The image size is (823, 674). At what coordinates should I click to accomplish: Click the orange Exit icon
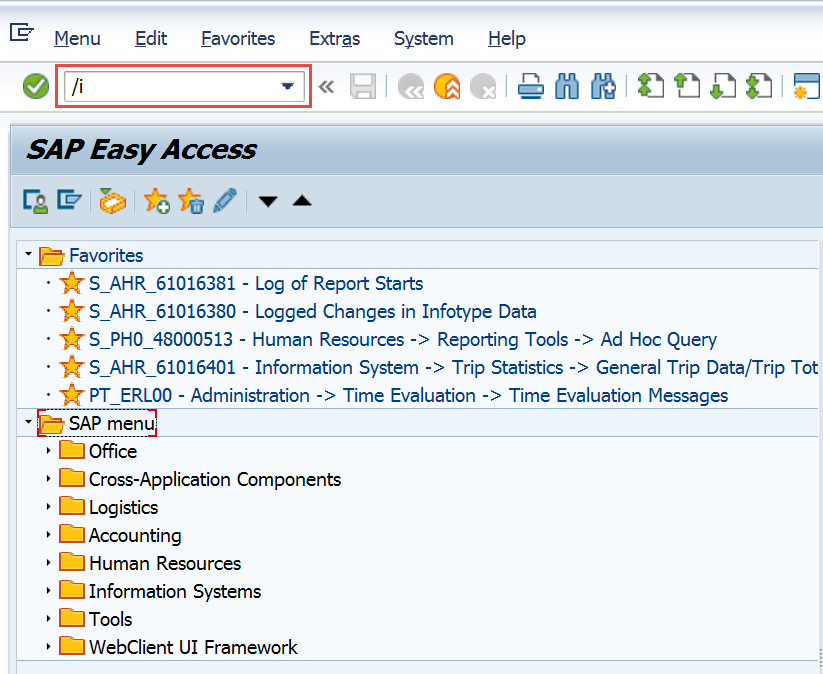(x=447, y=86)
